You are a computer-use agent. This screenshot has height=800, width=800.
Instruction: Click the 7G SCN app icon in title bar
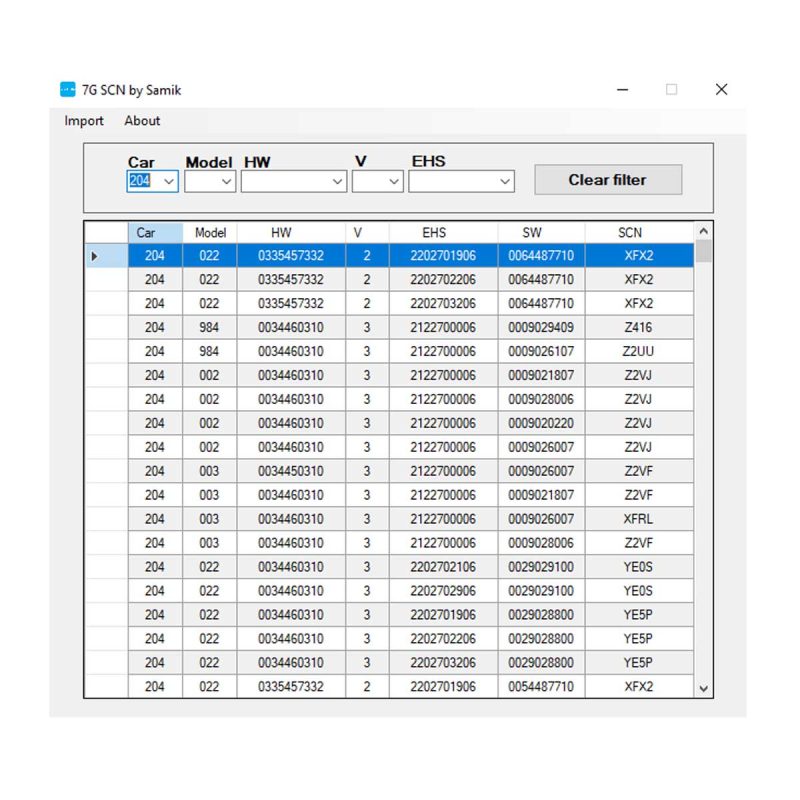click(68, 90)
